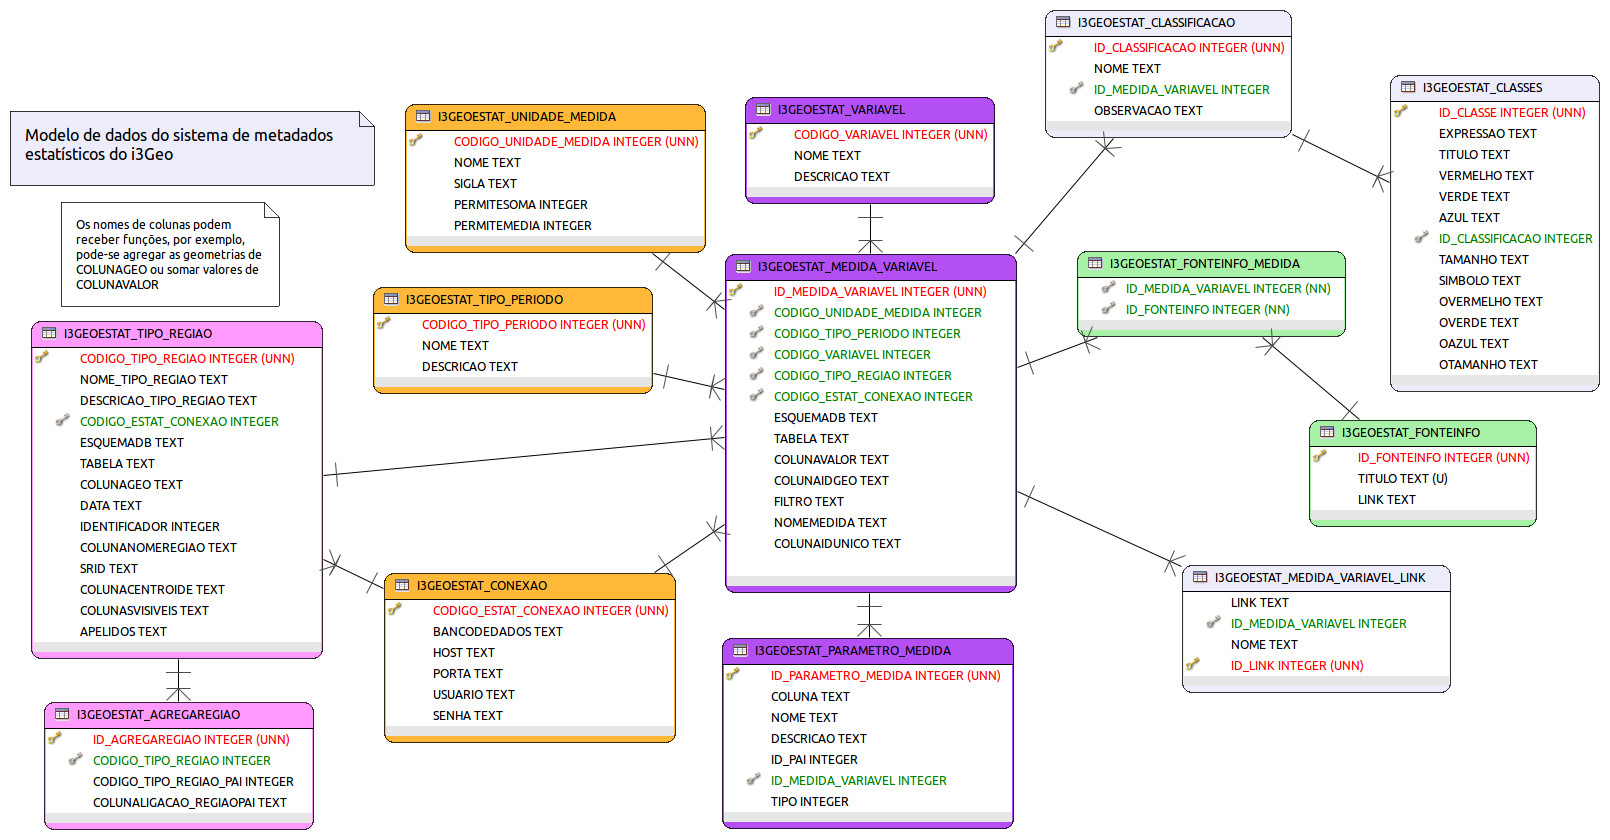Select the I3GEOESTAT_CONEXAO table title
The height and width of the screenshot is (840, 1610).
(x=482, y=586)
